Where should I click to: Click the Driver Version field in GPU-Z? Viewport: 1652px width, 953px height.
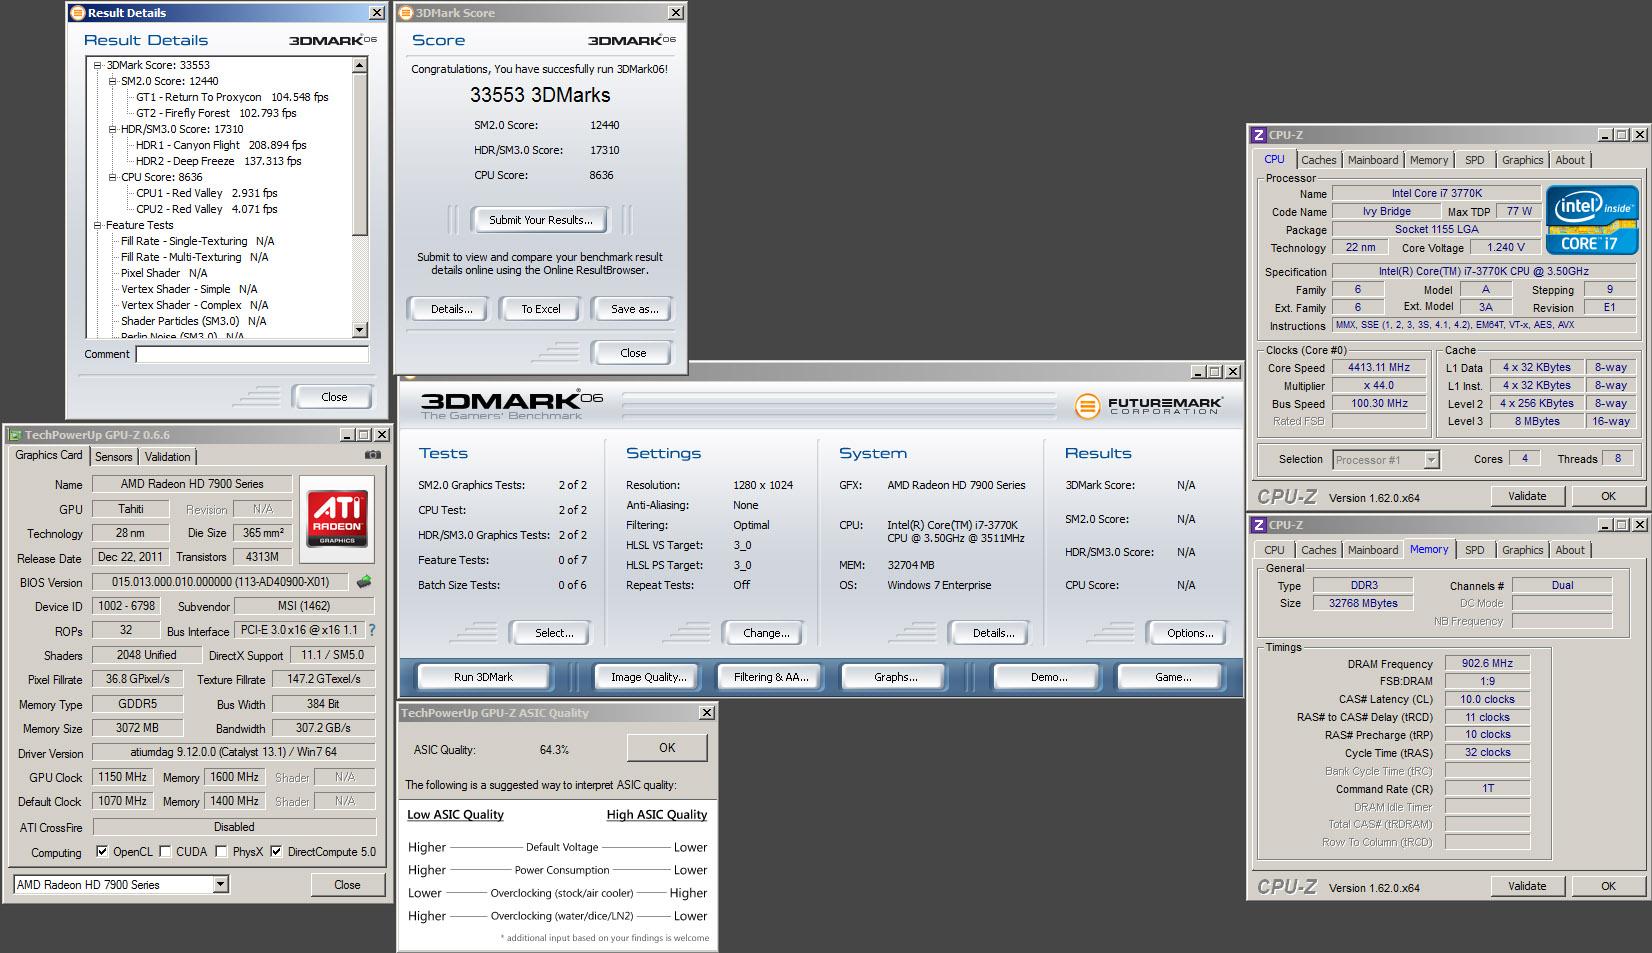234,752
